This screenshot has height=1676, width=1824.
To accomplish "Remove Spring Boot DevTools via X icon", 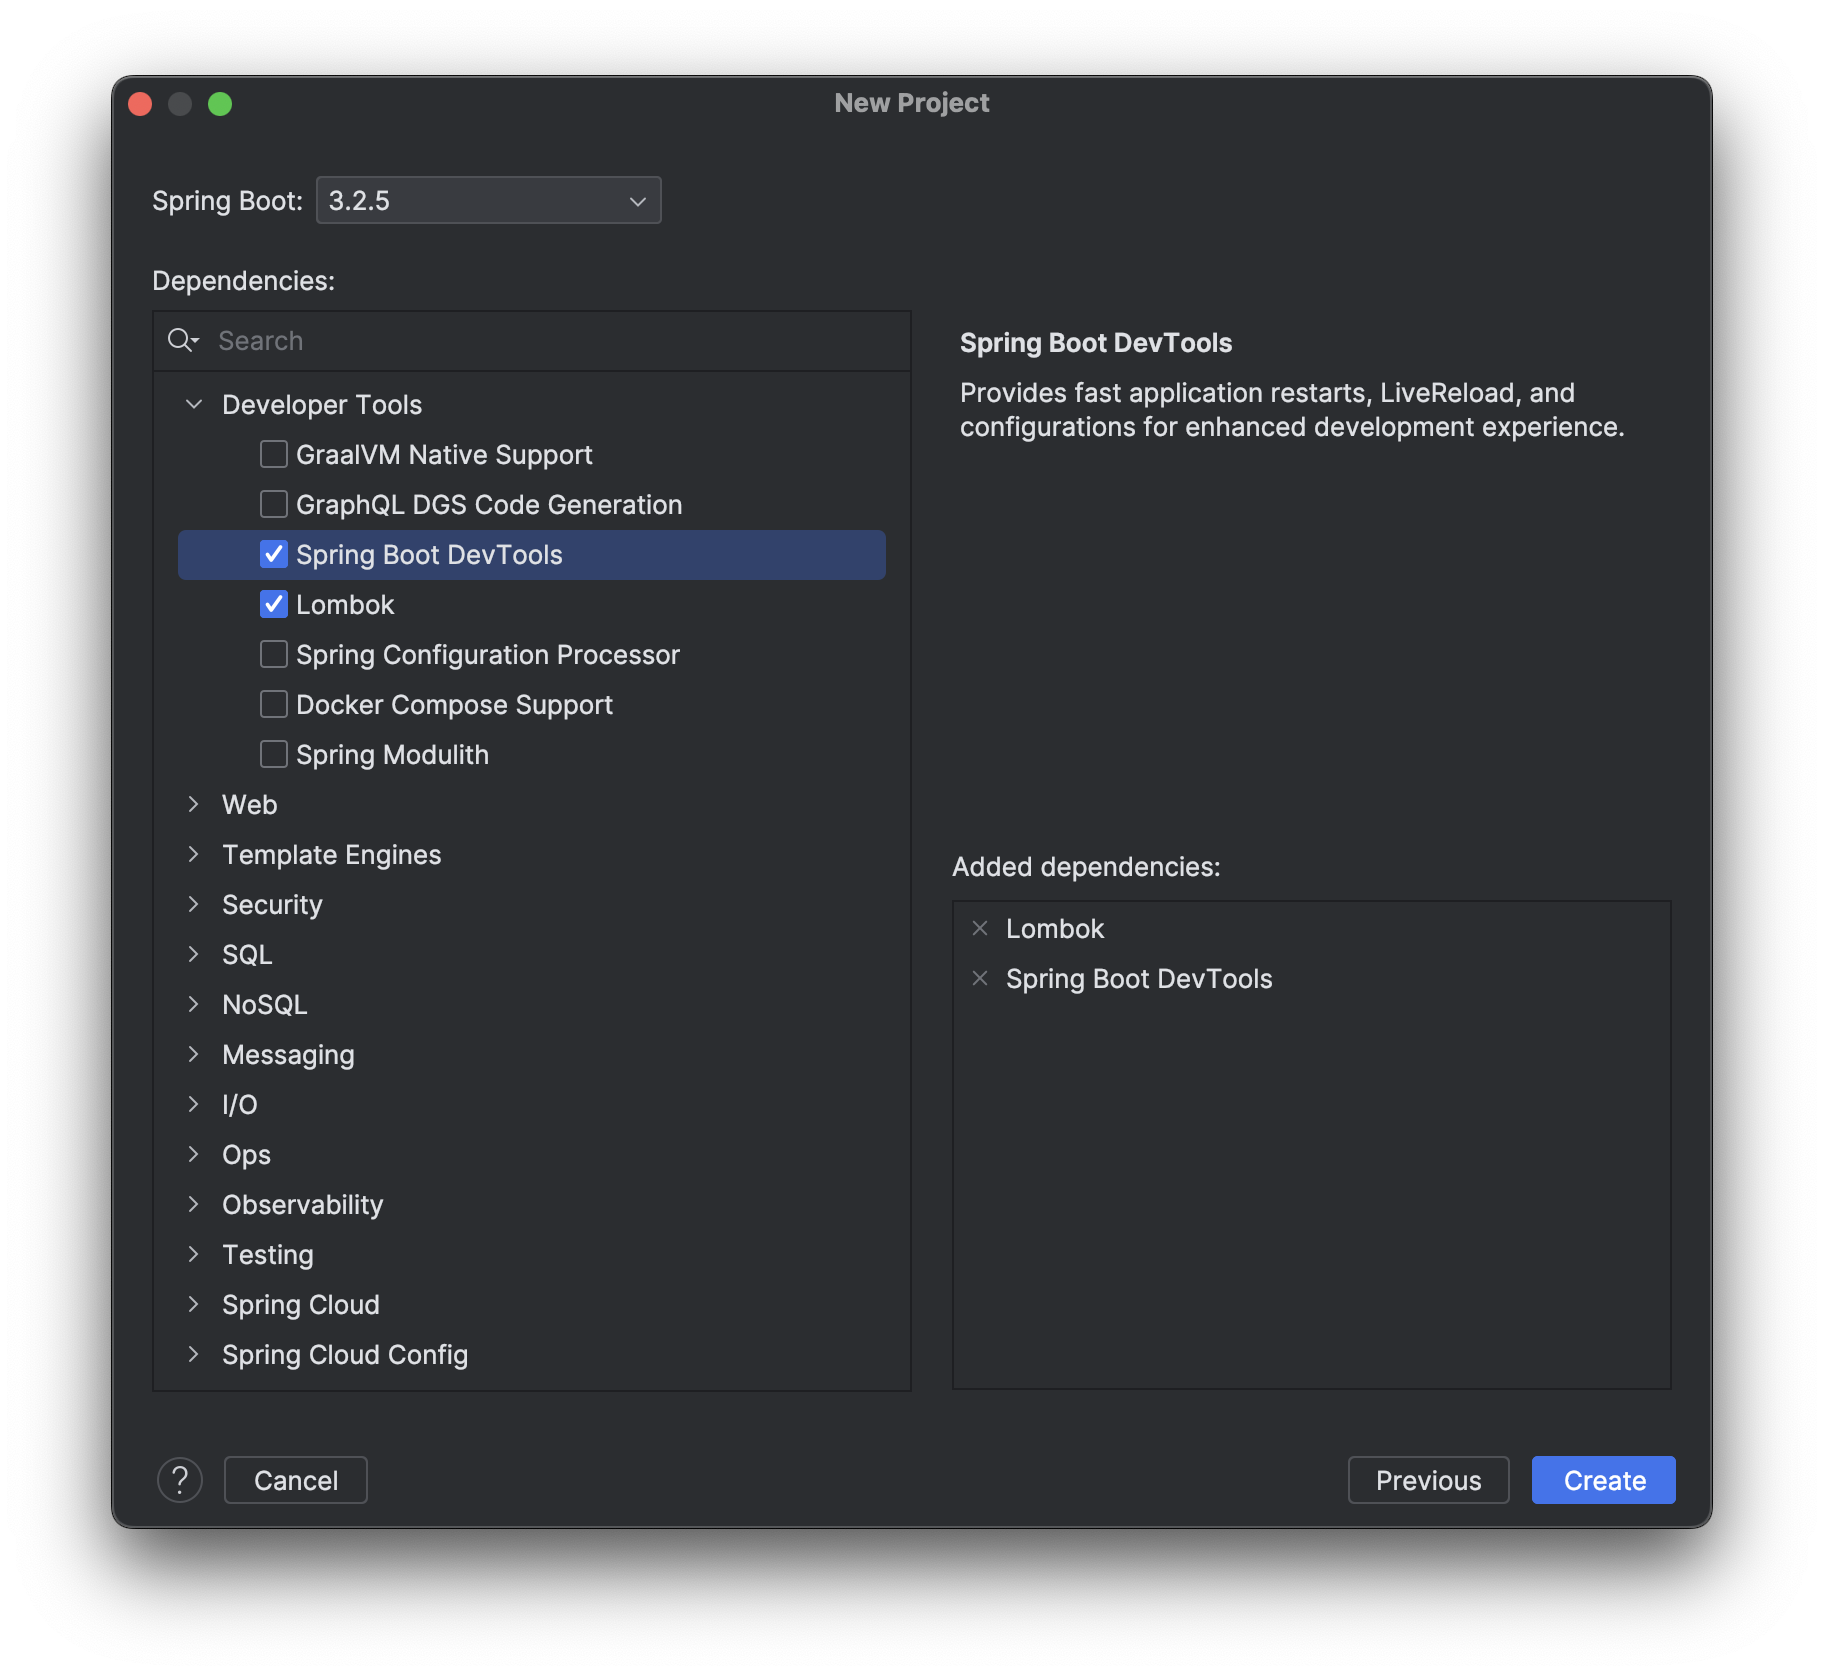I will click(980, 979).
